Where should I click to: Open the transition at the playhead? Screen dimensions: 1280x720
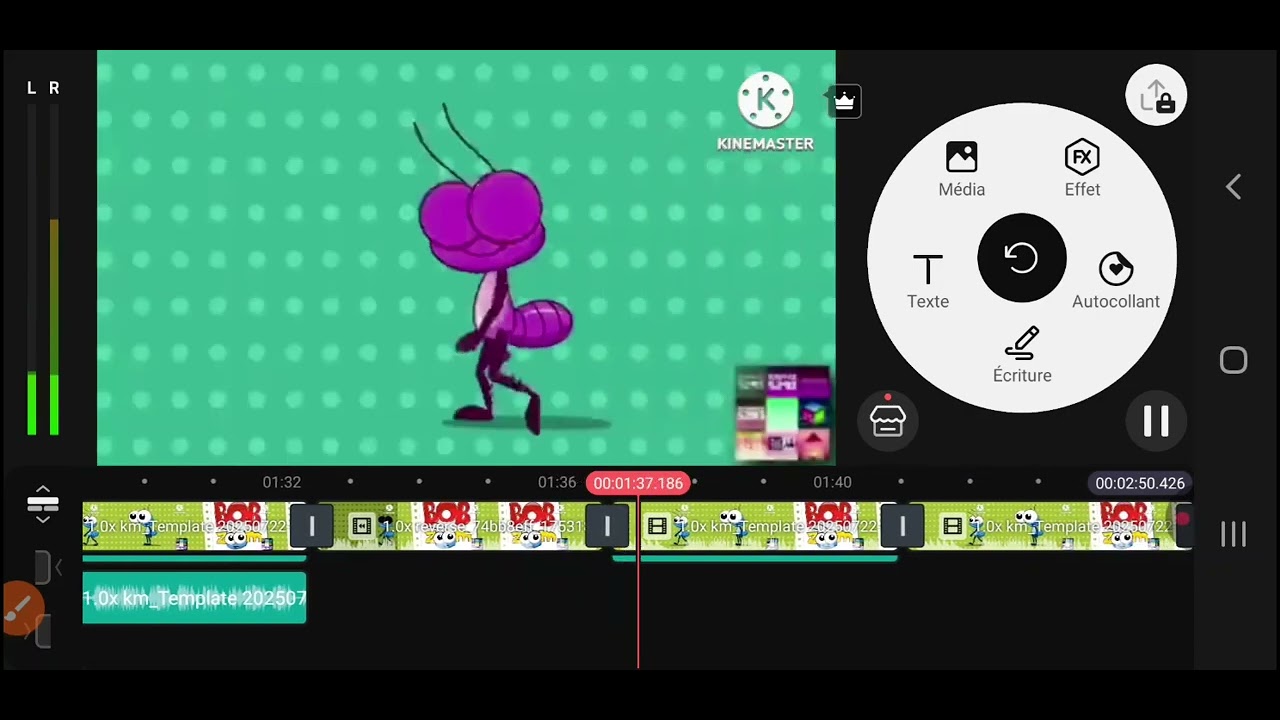click(606, 526)
